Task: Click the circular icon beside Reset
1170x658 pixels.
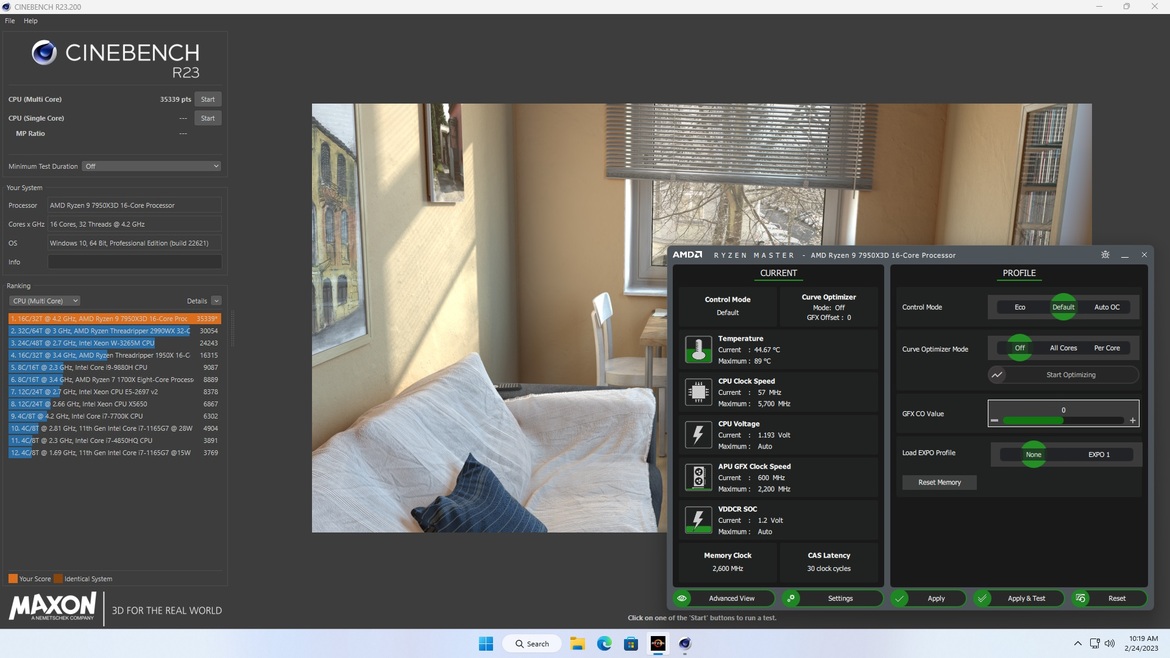Action: click(x=1080, y=598)
